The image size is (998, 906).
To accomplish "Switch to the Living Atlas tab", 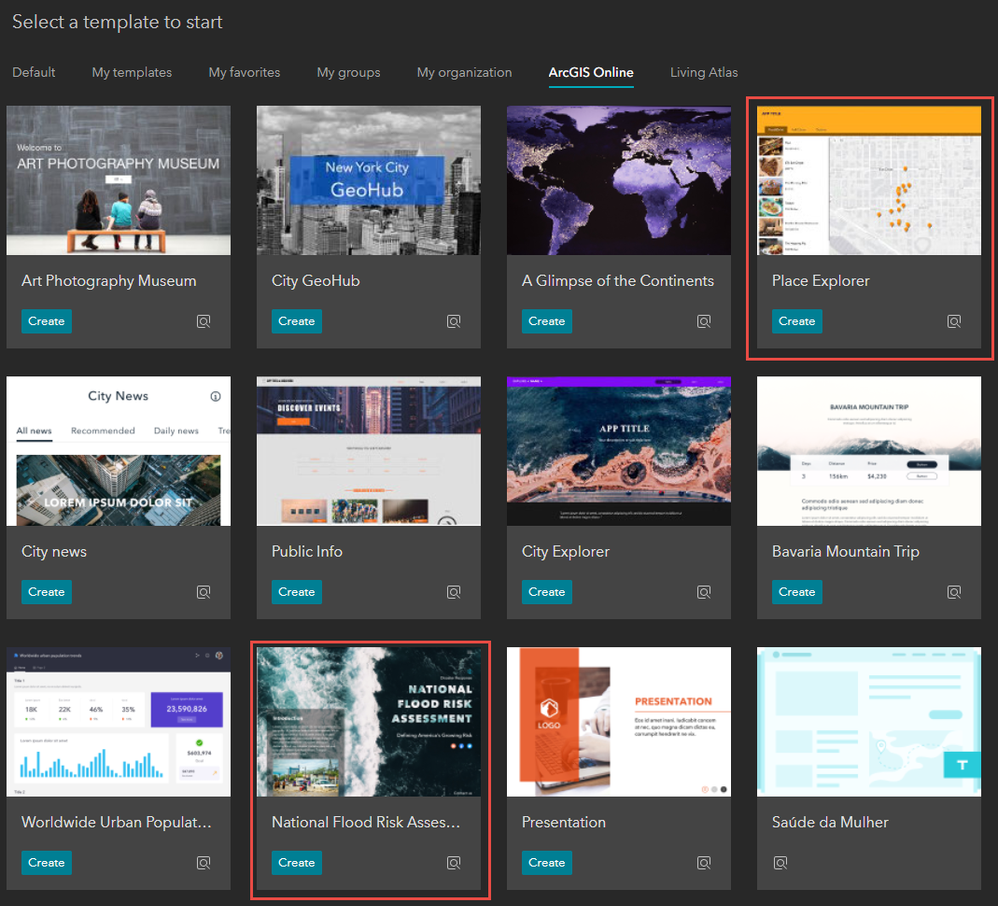I will pos(703,73).
